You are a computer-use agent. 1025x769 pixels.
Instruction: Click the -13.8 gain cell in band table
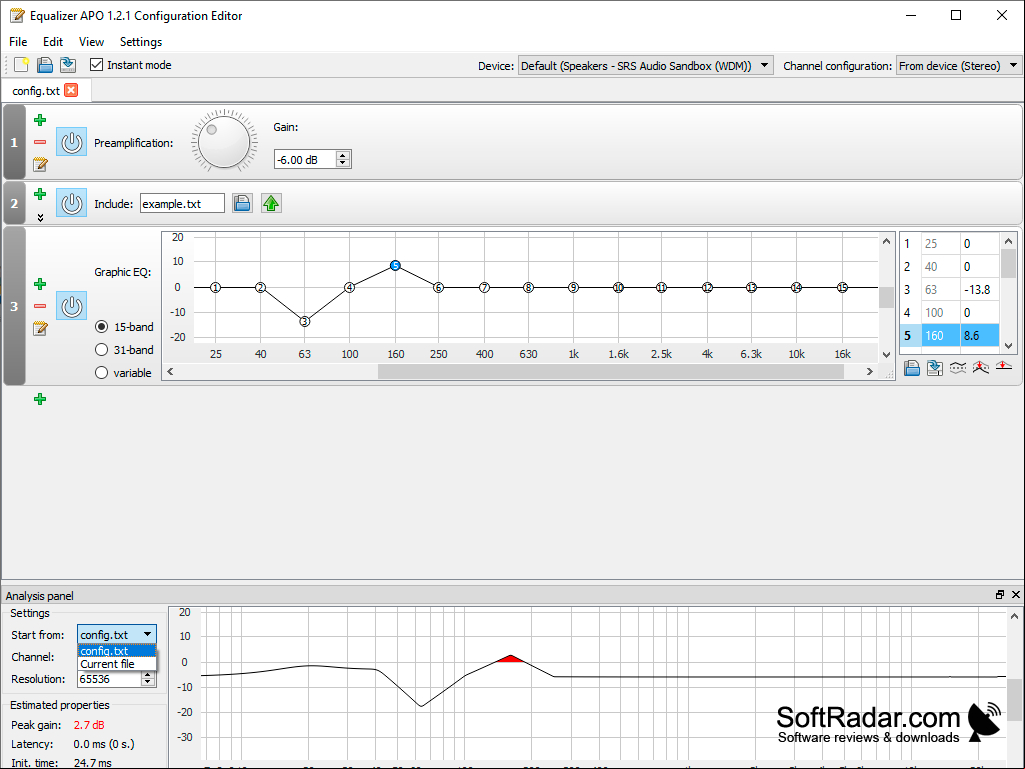979,290
